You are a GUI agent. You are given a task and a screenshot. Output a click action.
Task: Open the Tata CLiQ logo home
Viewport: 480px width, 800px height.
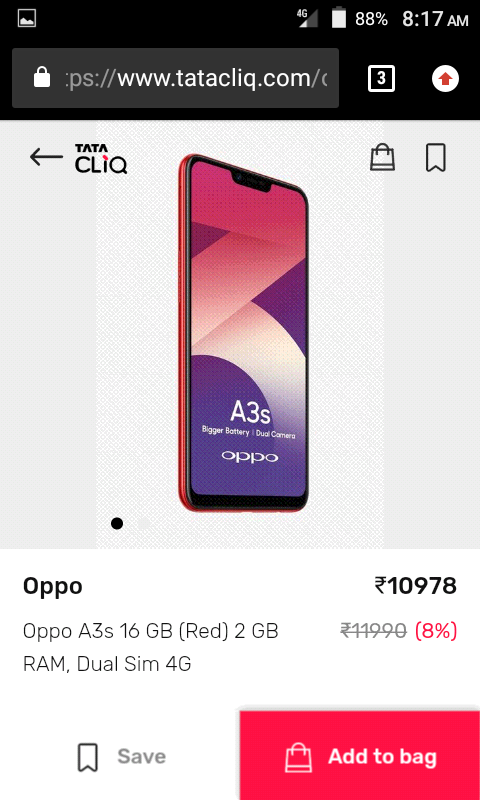(101, 159)
